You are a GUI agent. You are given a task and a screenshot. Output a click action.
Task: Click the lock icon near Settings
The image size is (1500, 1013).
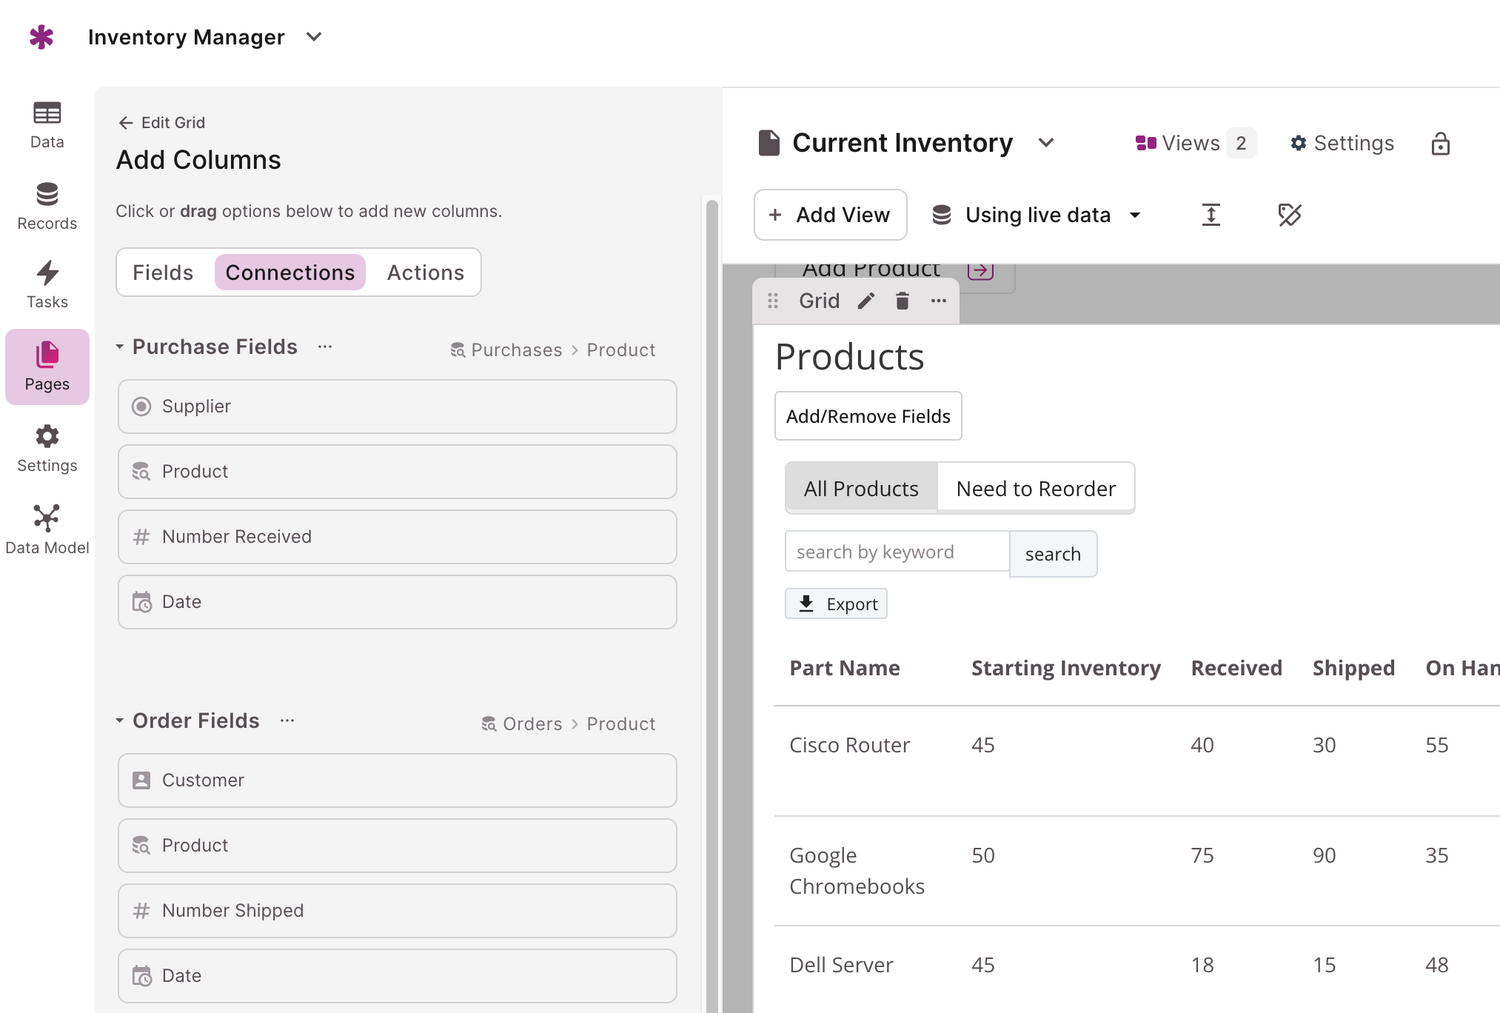pos(1440,144)
